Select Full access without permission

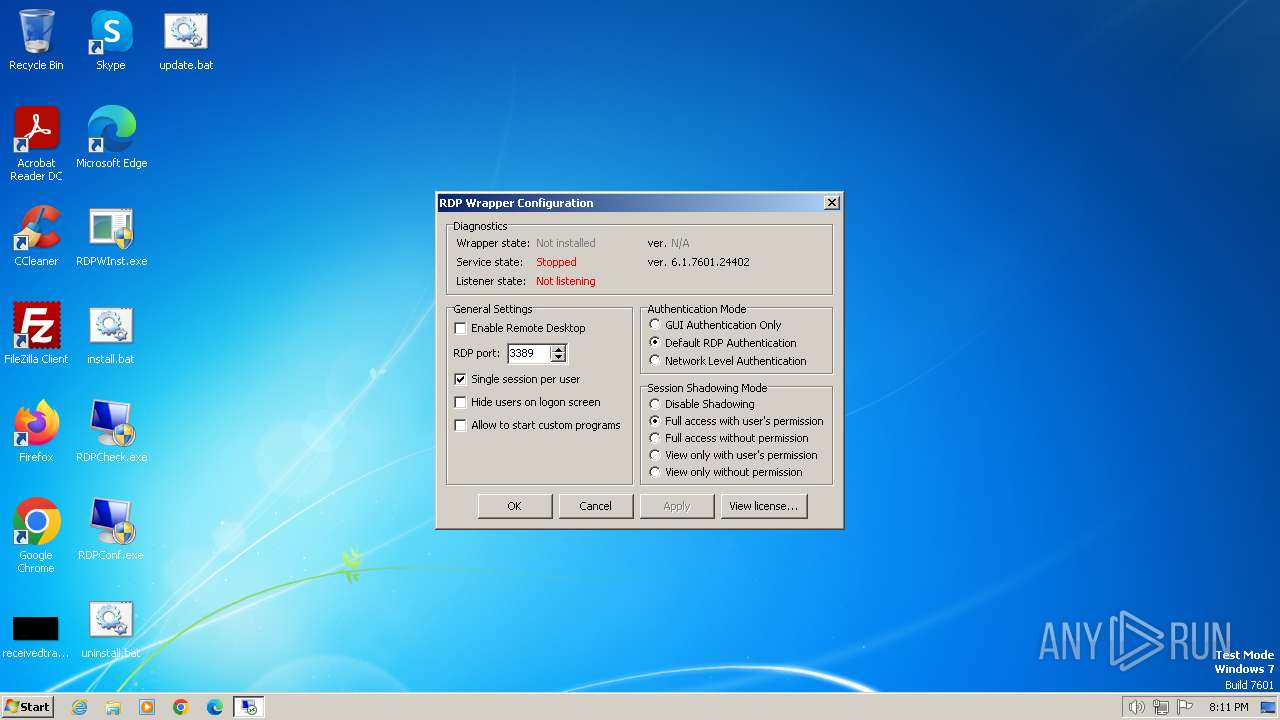[655, 438]
